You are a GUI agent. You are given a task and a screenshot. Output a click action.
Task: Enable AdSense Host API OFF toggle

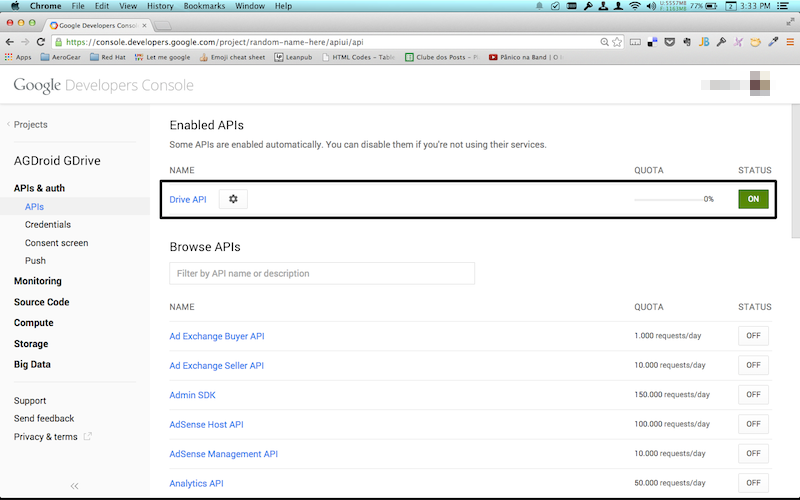pyautogui.click(x=753, y=424)
